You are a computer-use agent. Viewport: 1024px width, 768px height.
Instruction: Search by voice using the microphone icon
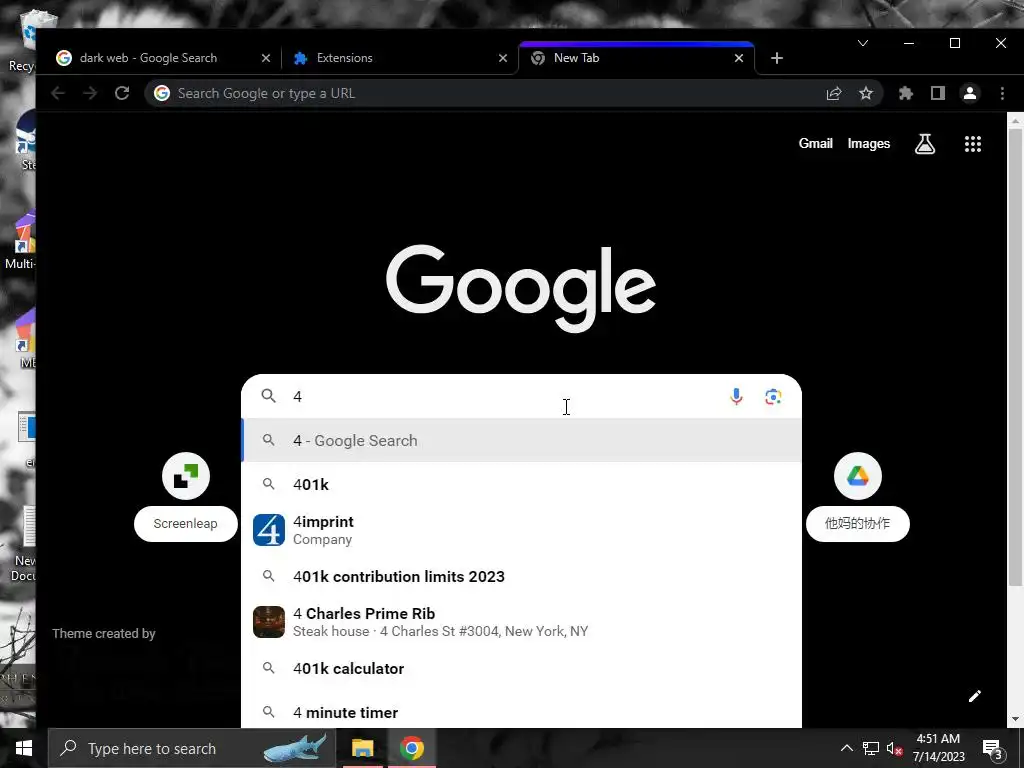tap(736, 396)
